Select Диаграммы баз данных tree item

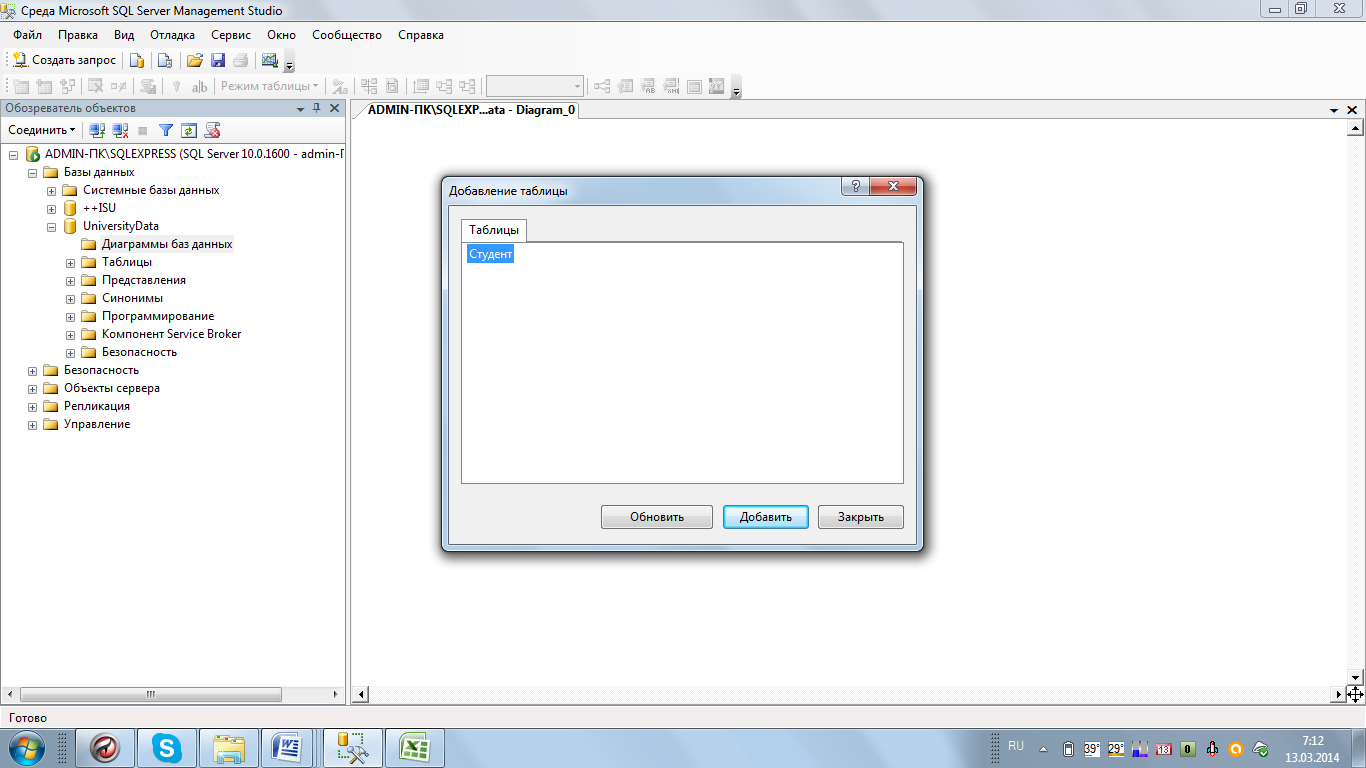pyautogui.click(x=167, y=244)
